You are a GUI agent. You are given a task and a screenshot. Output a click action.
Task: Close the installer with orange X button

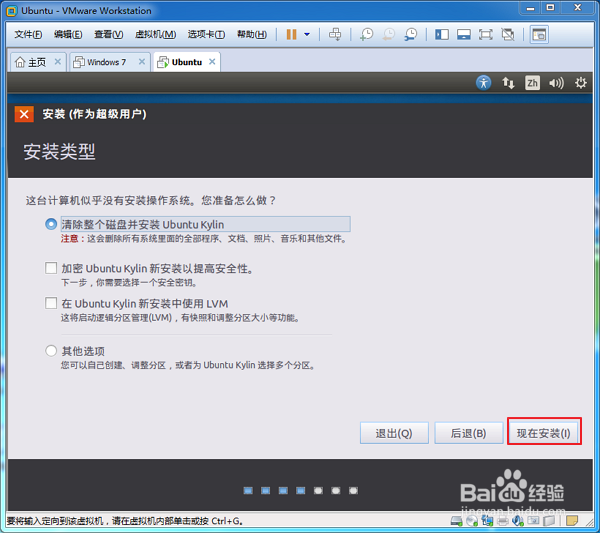pos(24,114)
